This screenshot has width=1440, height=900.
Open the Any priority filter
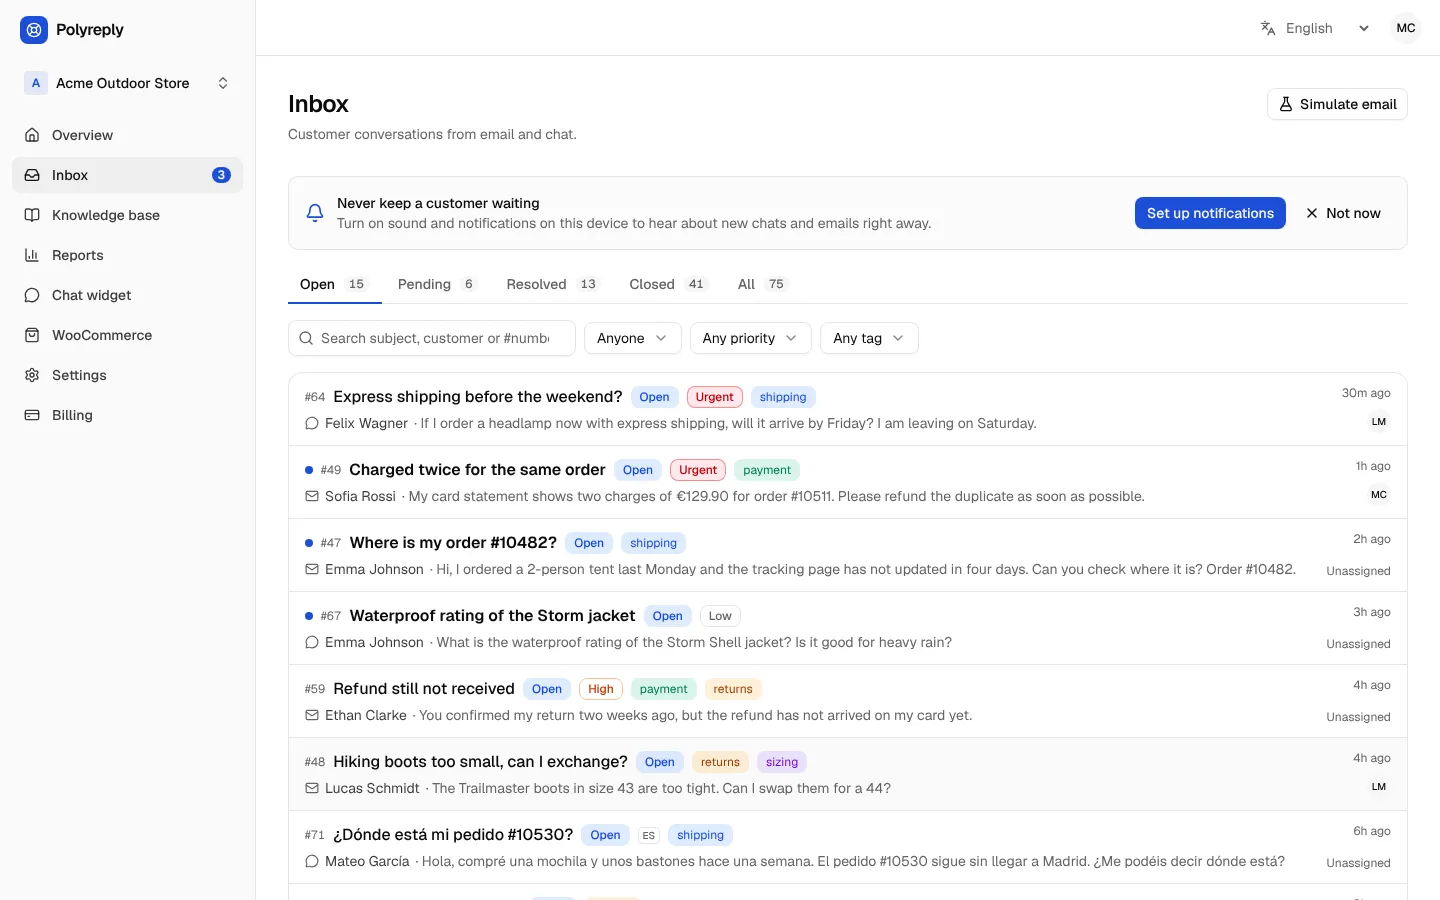(750, 338)
